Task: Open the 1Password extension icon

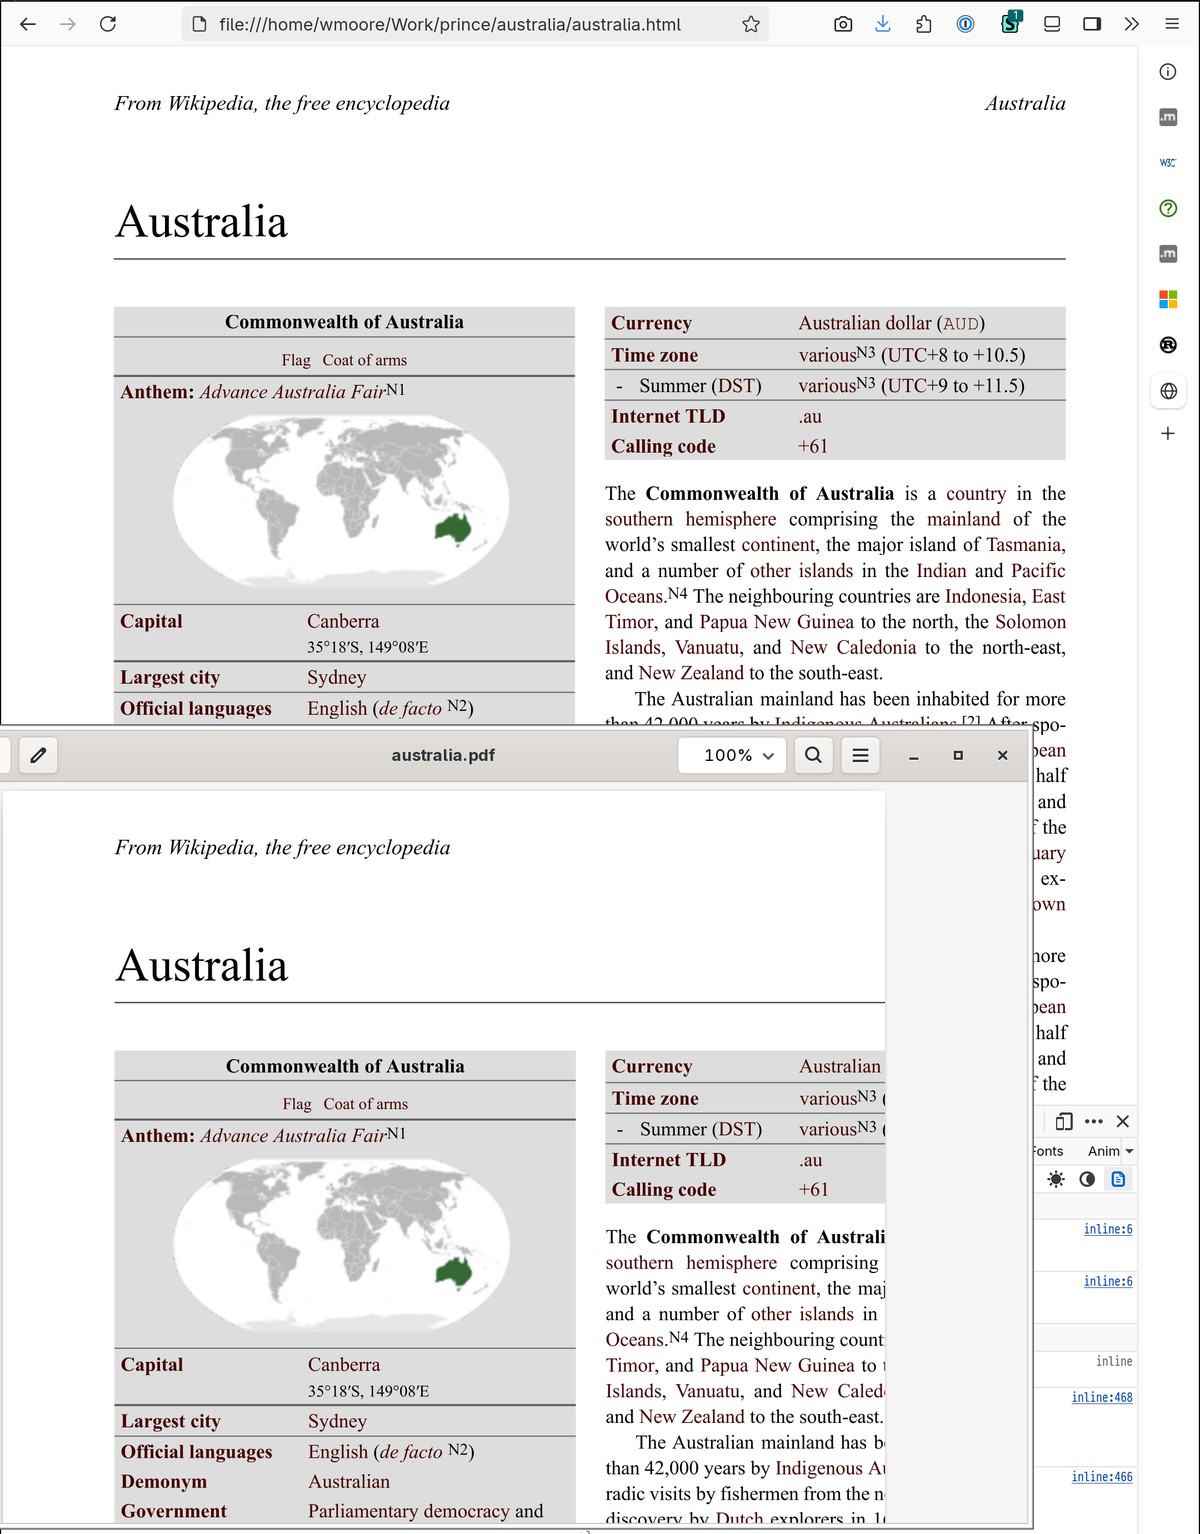Action: (966, 24)
